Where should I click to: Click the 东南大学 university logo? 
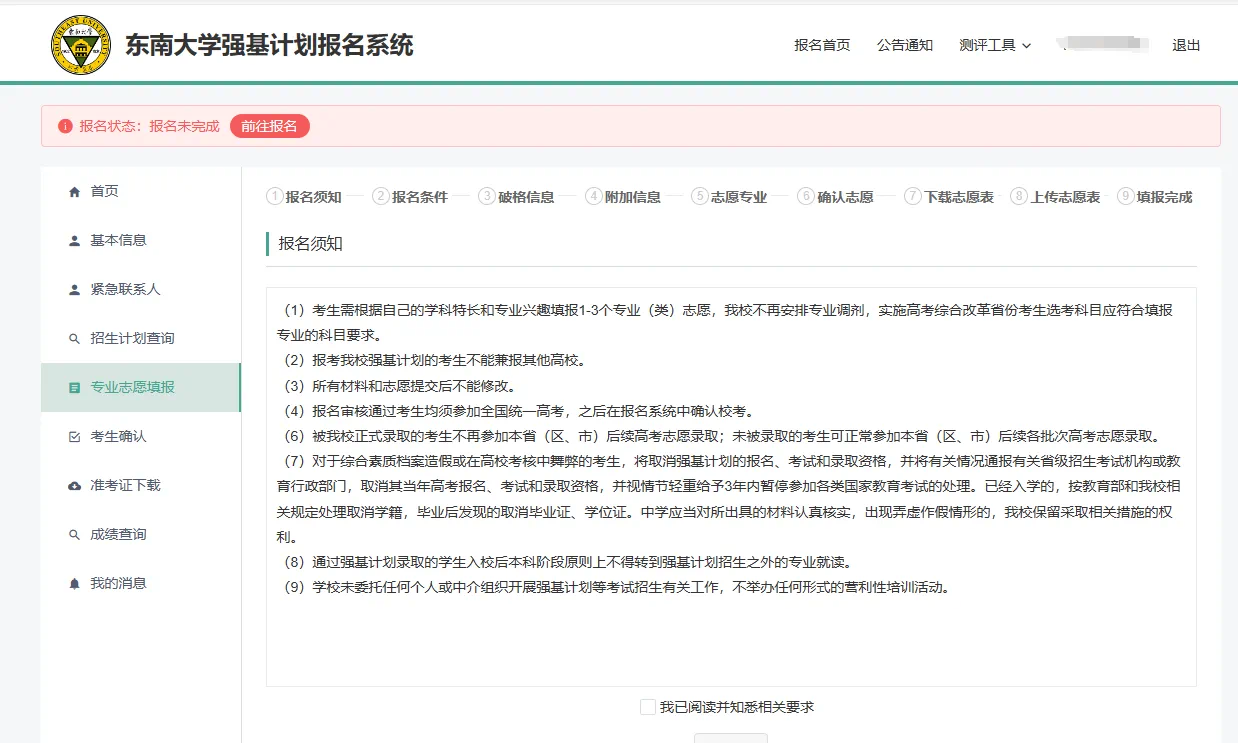tap(80, 42)
